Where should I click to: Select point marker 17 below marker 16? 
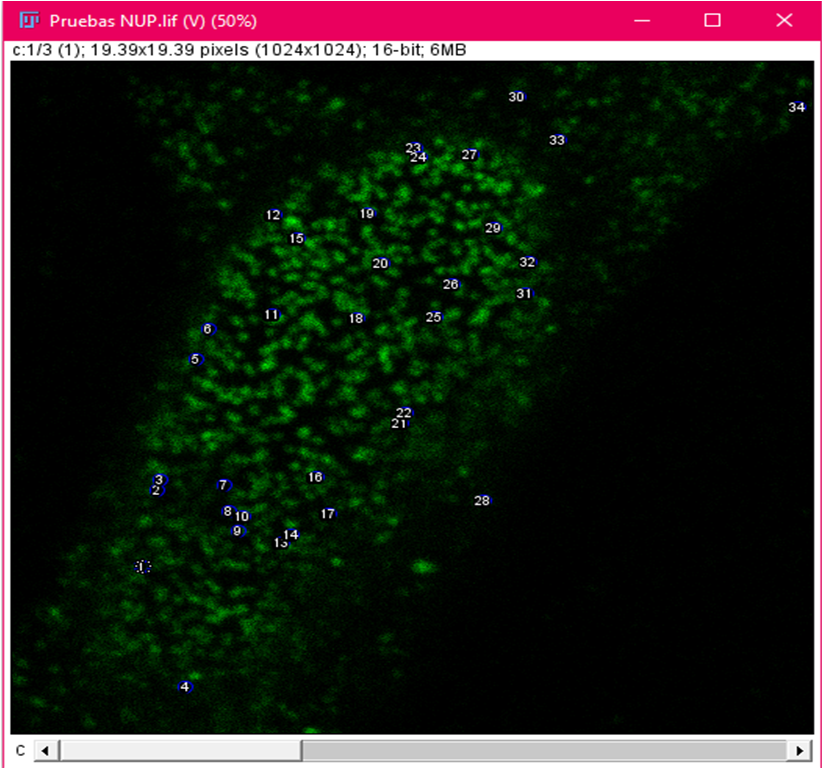[327, 513]
